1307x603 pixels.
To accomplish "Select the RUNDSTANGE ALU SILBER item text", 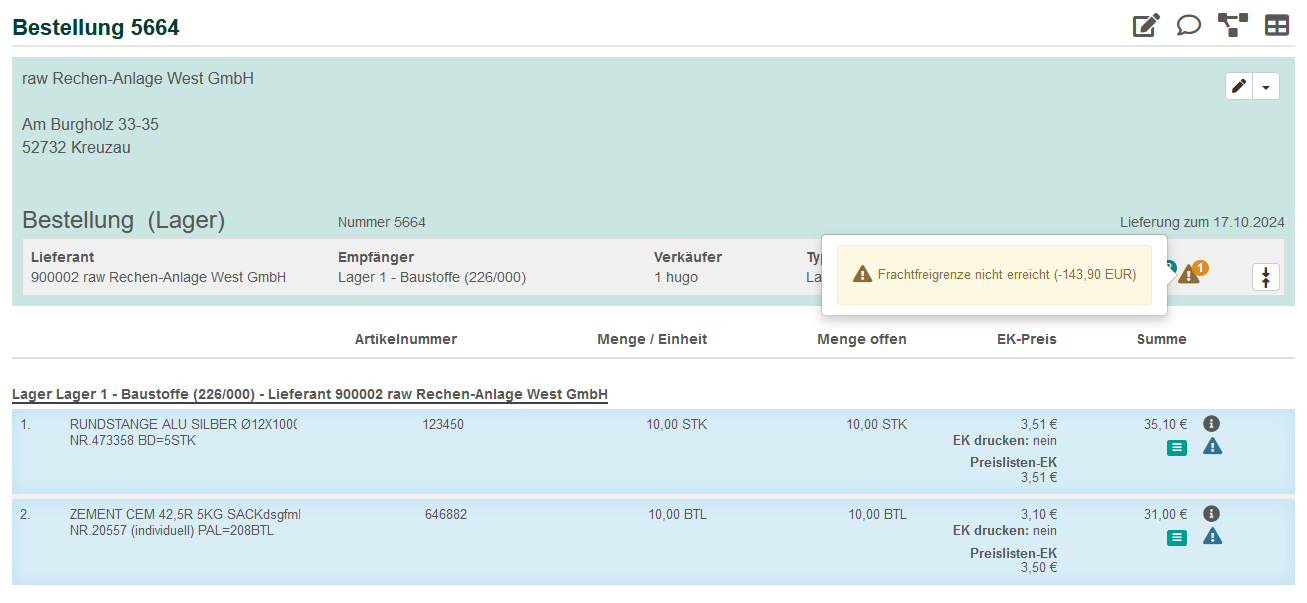I will point(183,424).
